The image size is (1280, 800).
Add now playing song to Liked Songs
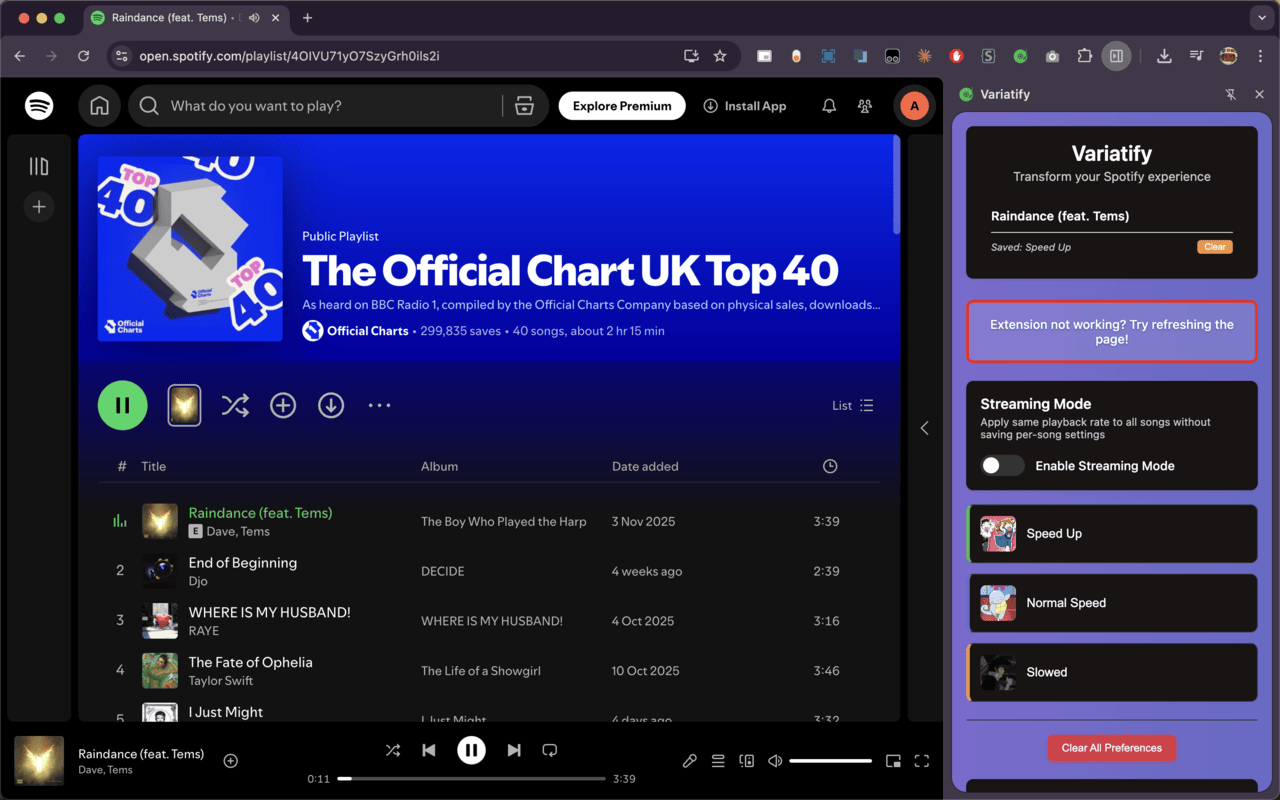point(230,761)
